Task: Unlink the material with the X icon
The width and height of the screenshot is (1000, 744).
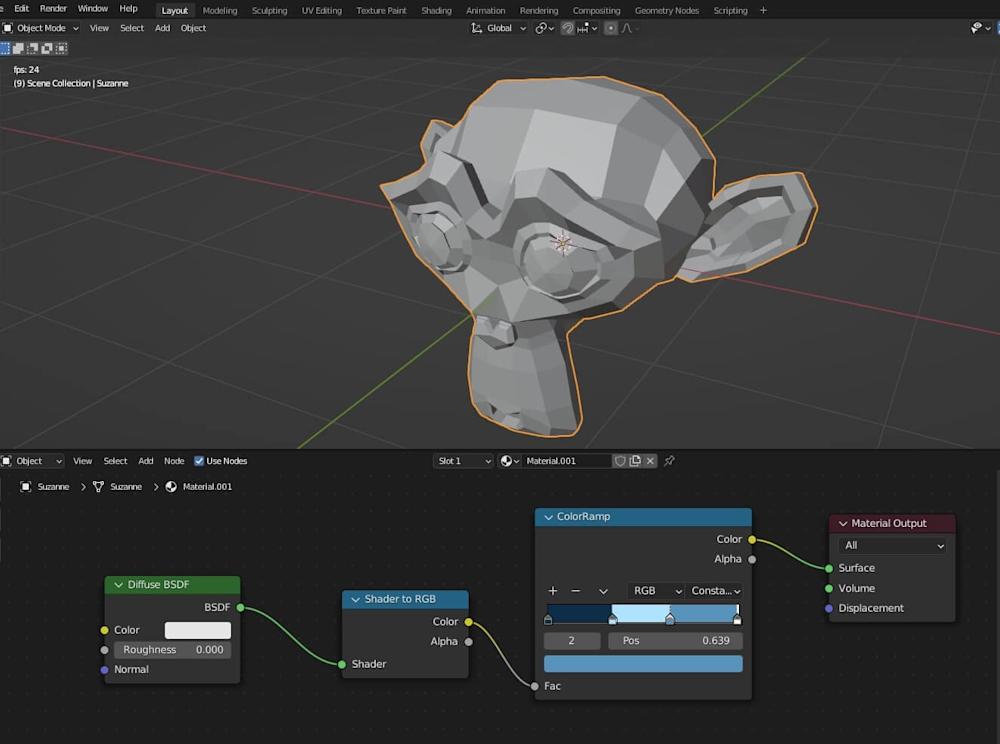Action: click(x=650, y=461)
